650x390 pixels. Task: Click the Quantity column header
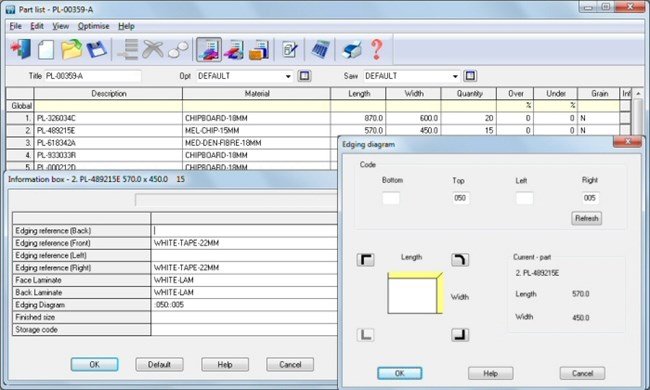[x=469, y=94]
